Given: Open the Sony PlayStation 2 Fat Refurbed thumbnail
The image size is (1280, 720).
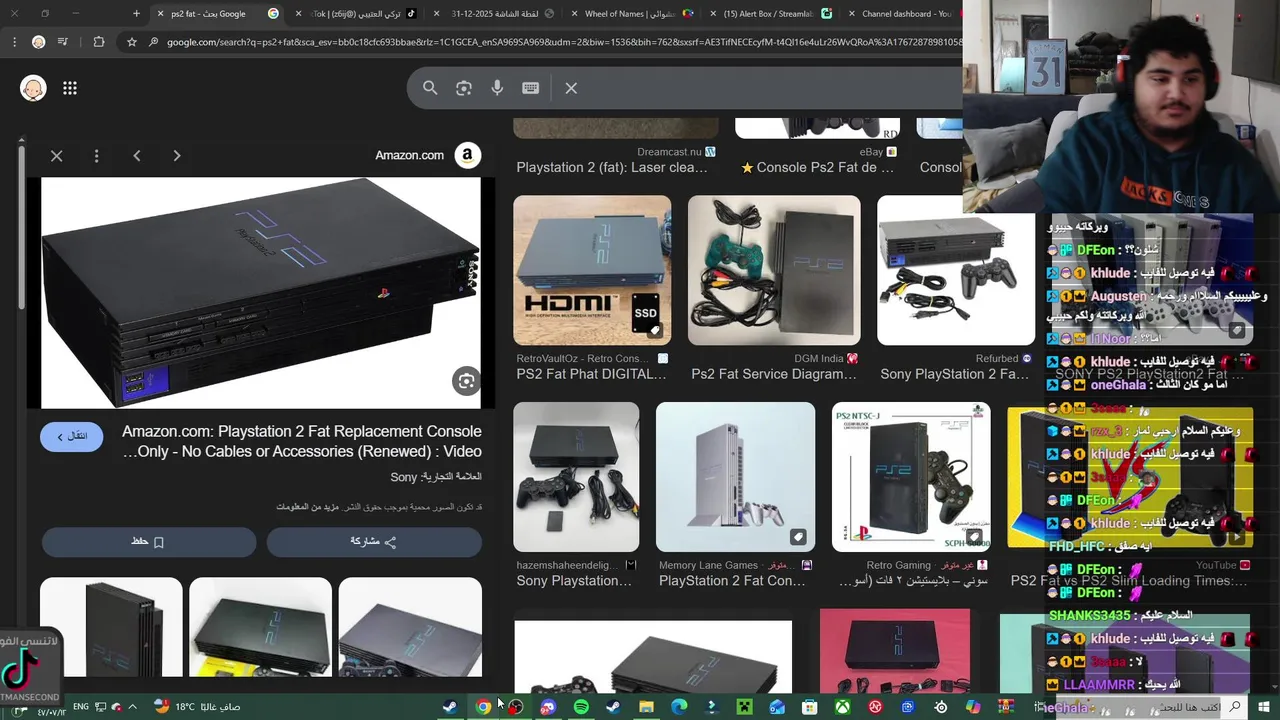Looking at the screenshot, I should pyautogui.click(x=956, y=270).
